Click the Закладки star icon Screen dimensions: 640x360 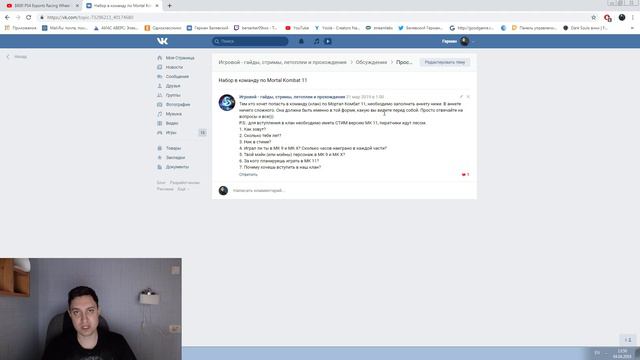160,158
